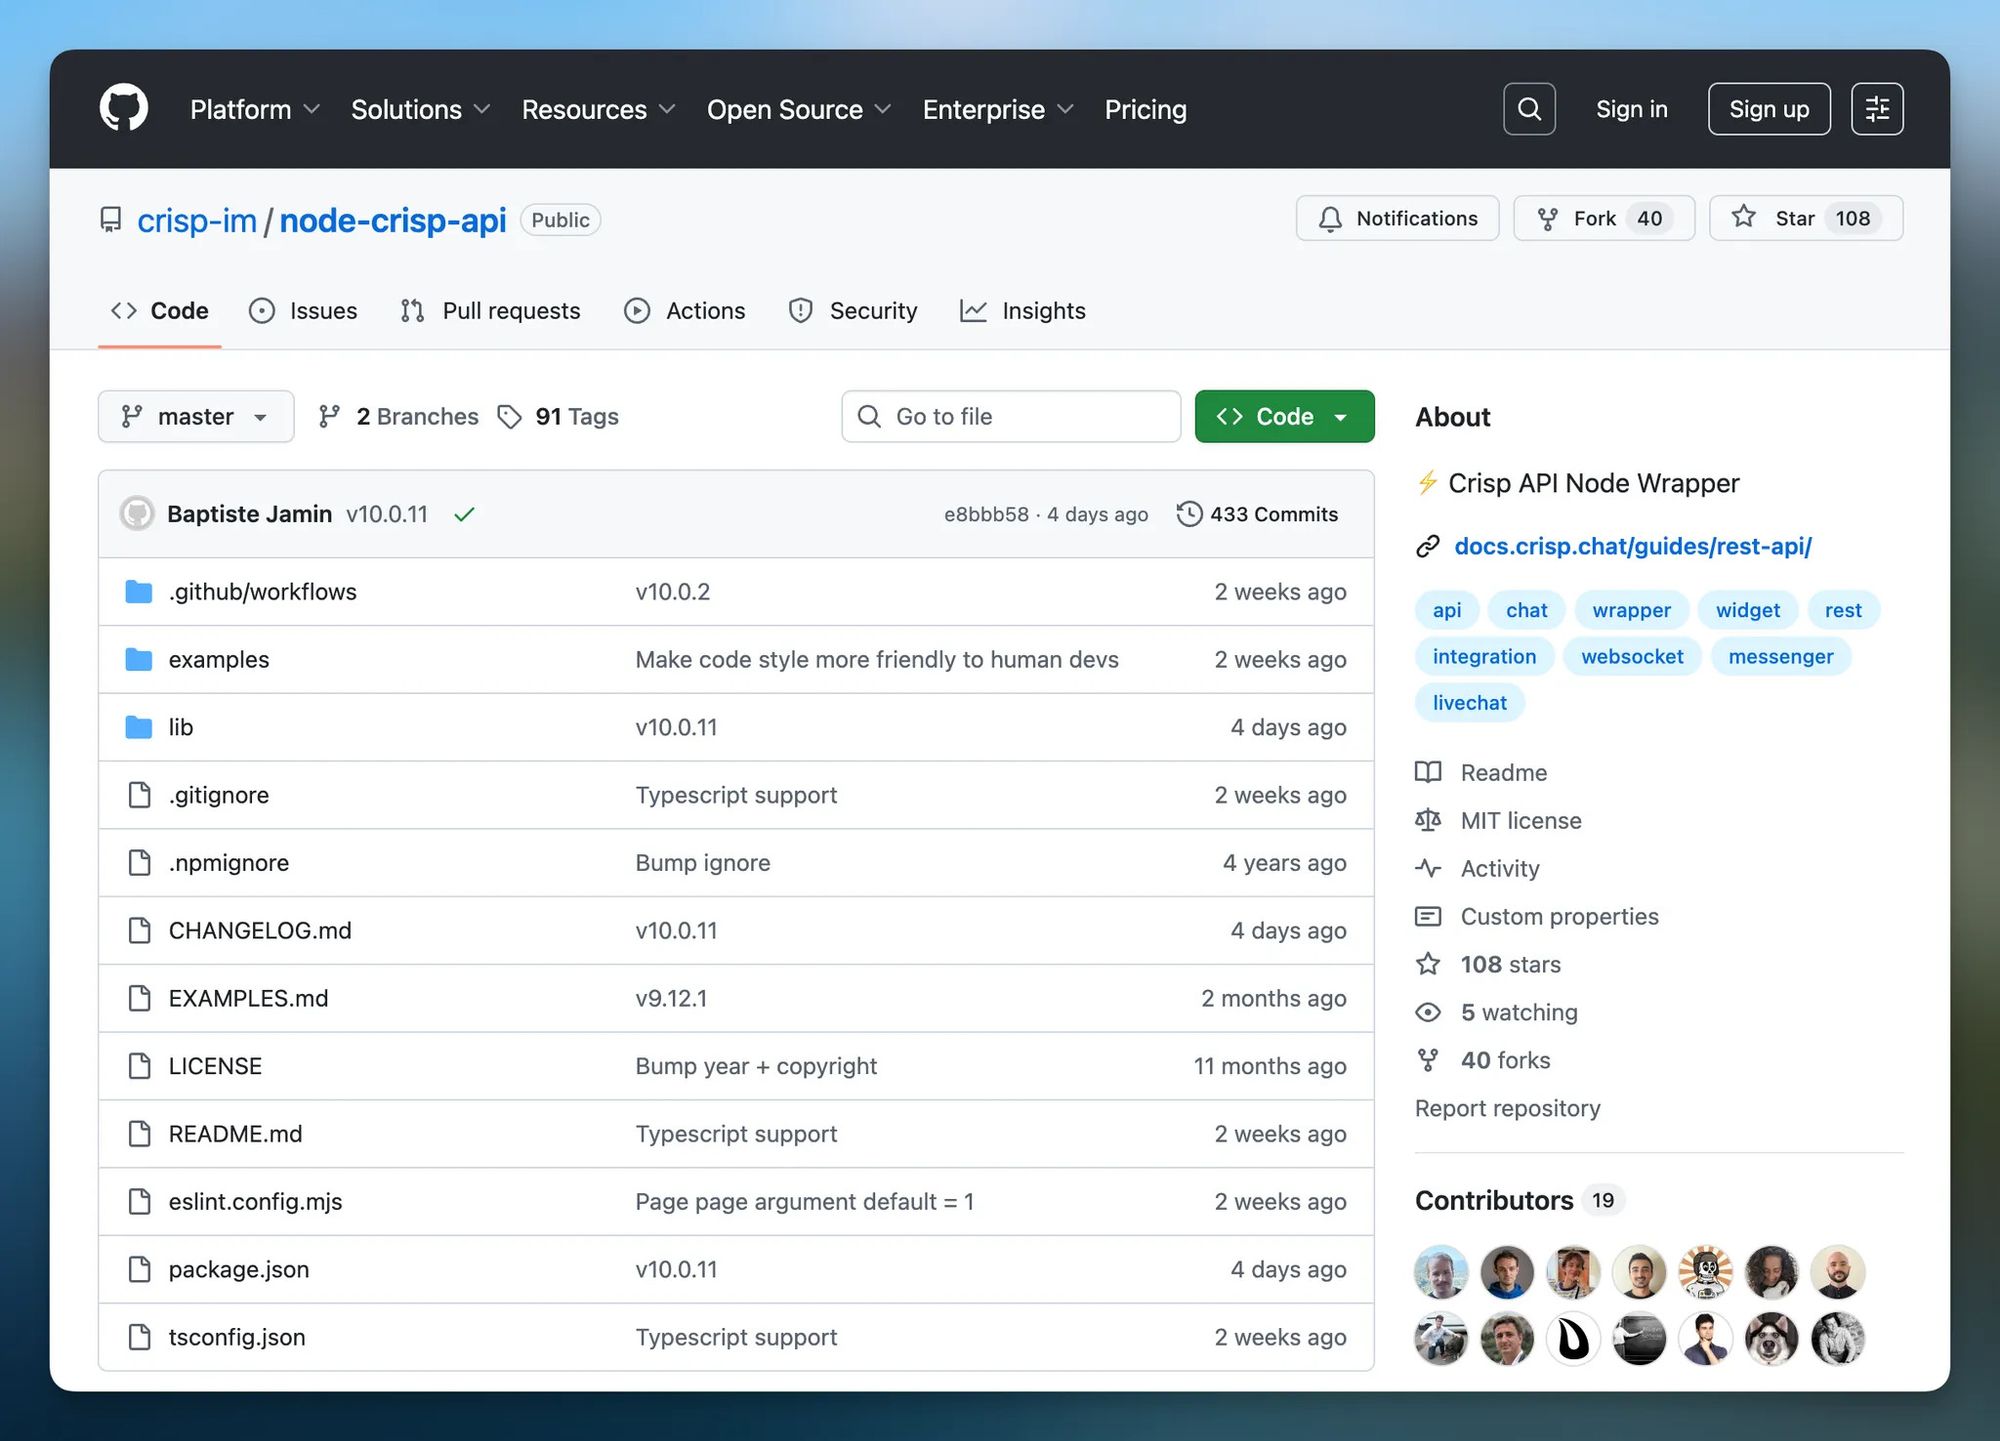2000x1441 pixels.
Task: Click the Activity pulse icon
Action: 1428,868
